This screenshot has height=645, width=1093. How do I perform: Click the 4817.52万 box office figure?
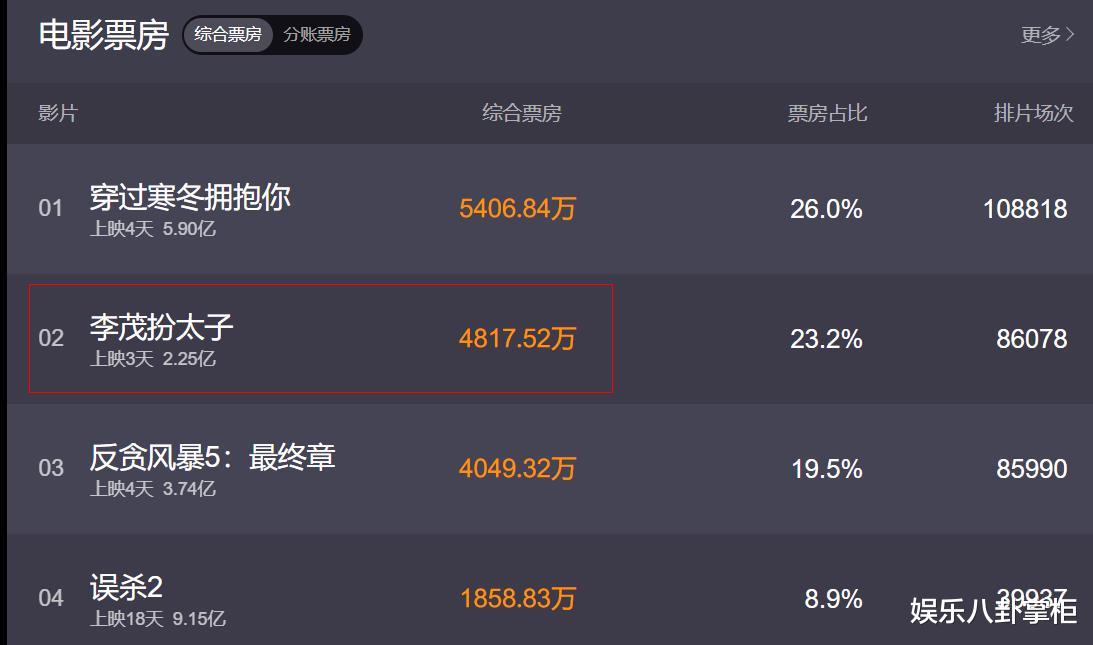(x=517, y=339)
